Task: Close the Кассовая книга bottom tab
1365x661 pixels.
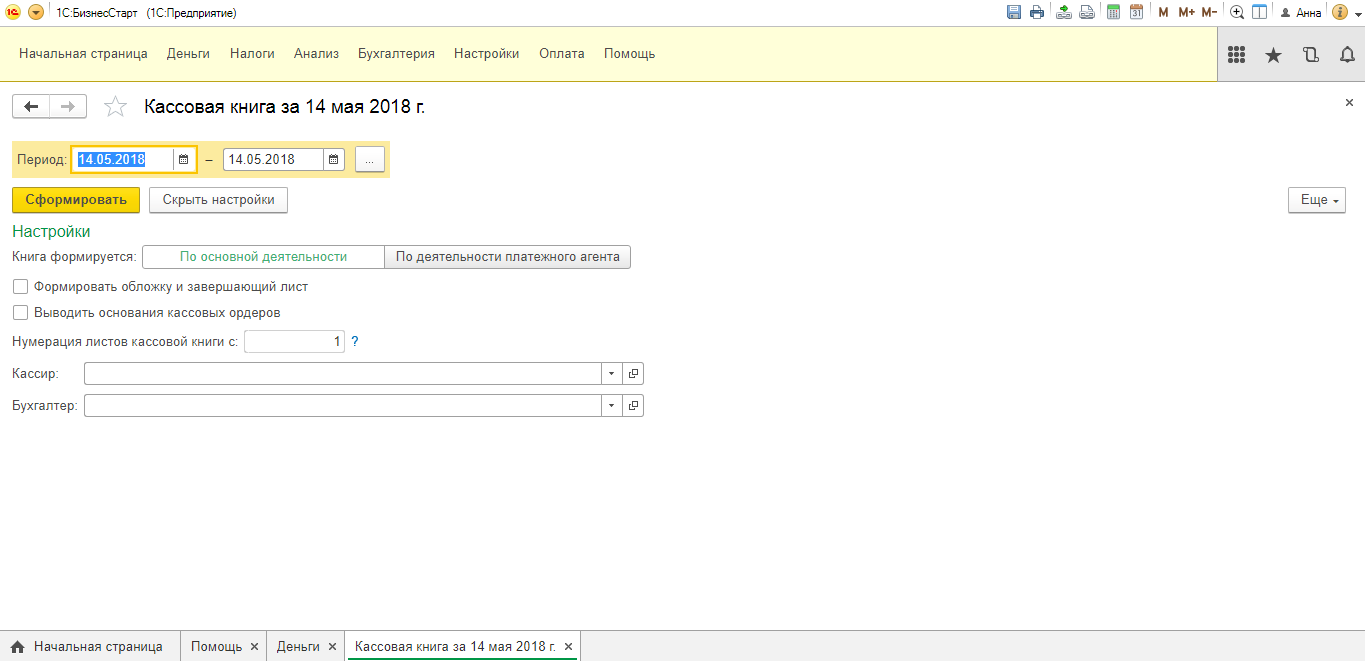Action: 568,647
